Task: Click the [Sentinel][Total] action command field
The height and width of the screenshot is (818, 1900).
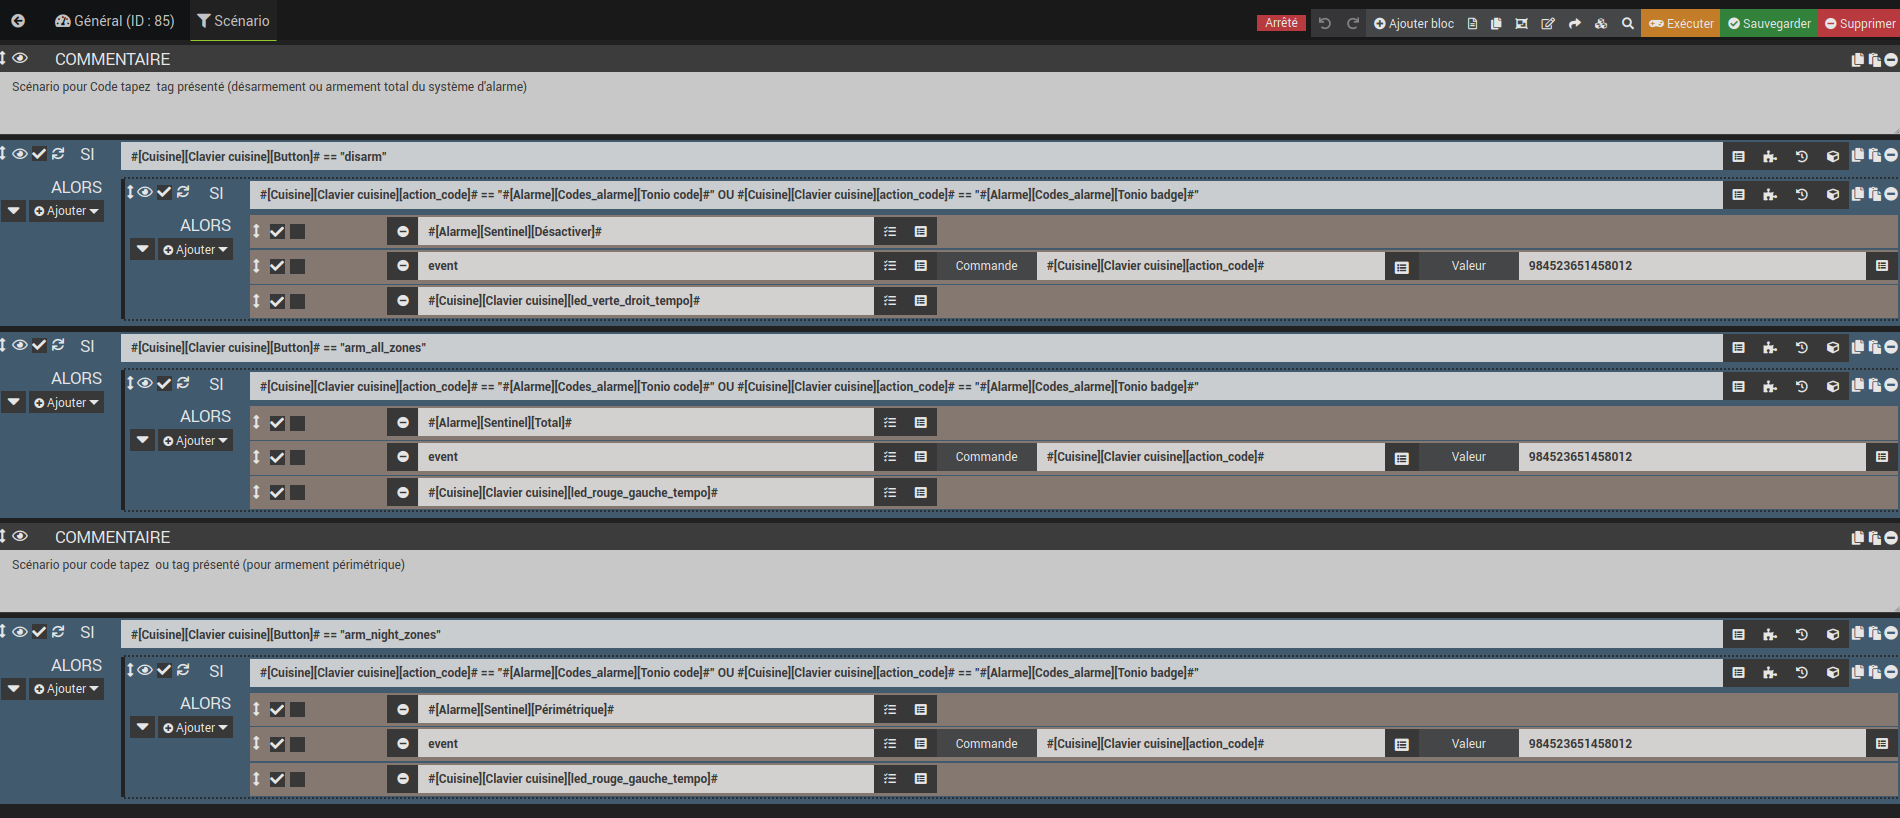Action: [646, 423]
